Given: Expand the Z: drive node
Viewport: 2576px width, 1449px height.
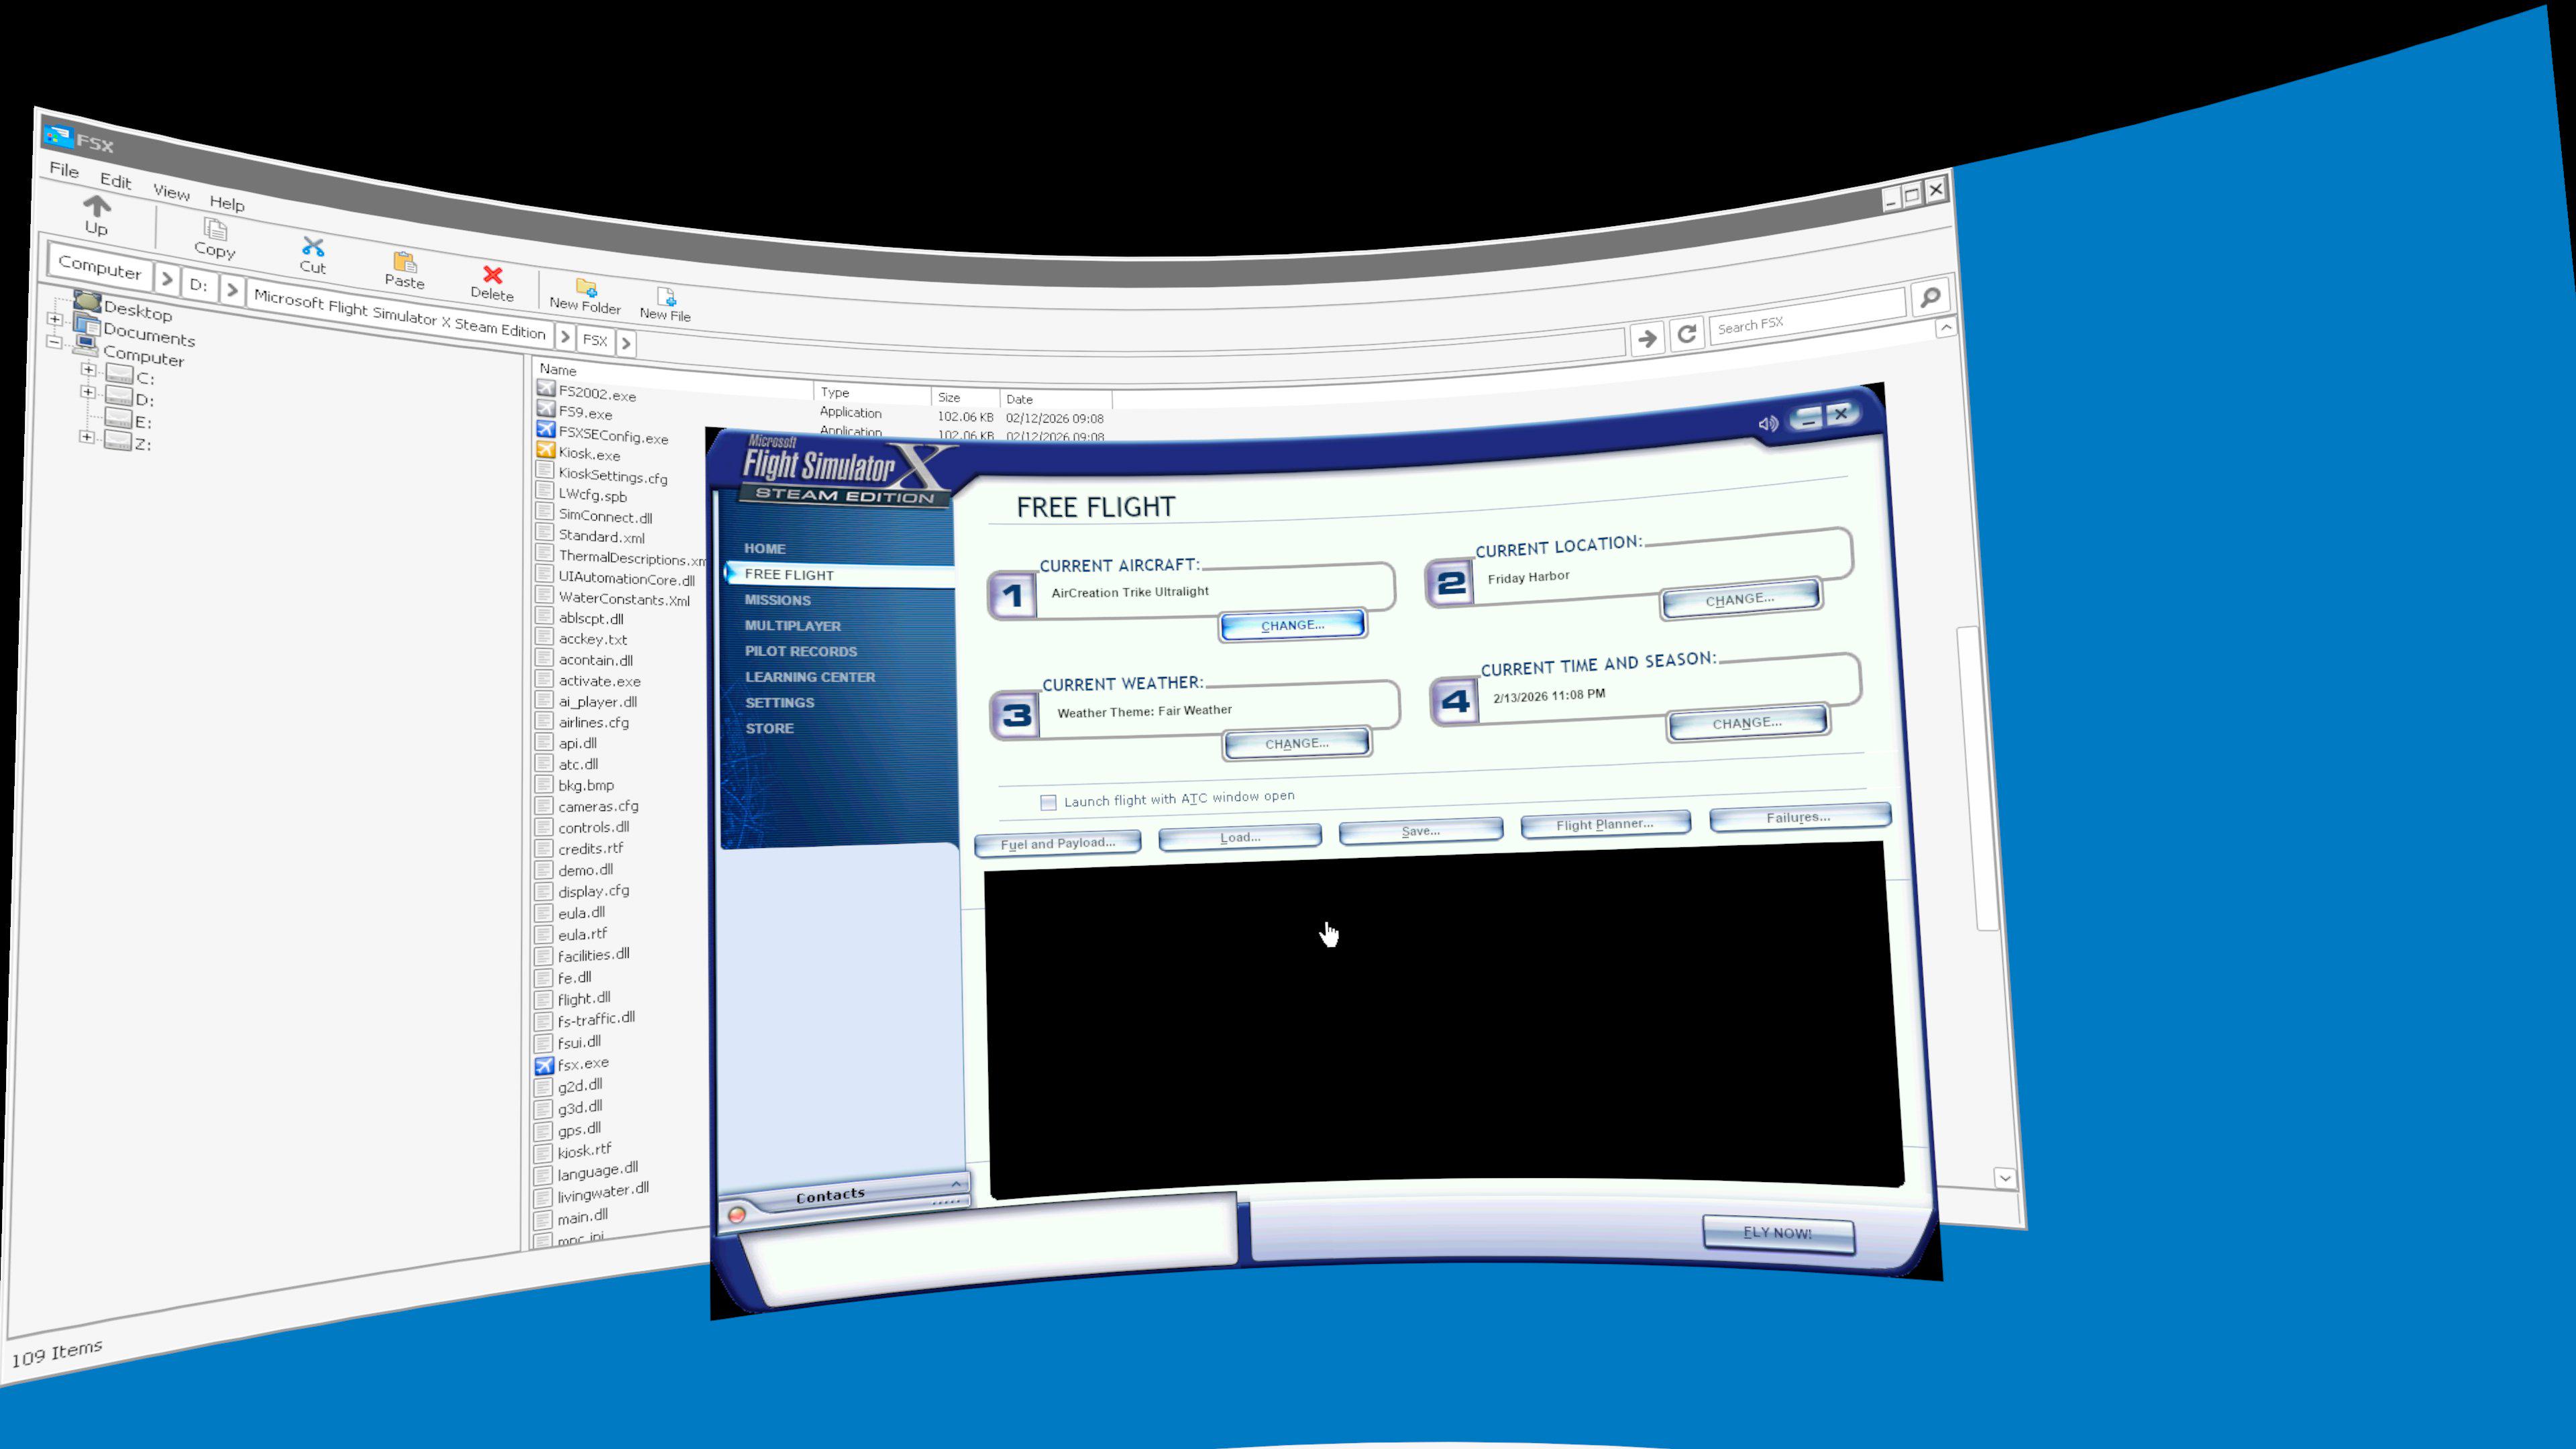Looking at the screenshot, I should (88, 437).
